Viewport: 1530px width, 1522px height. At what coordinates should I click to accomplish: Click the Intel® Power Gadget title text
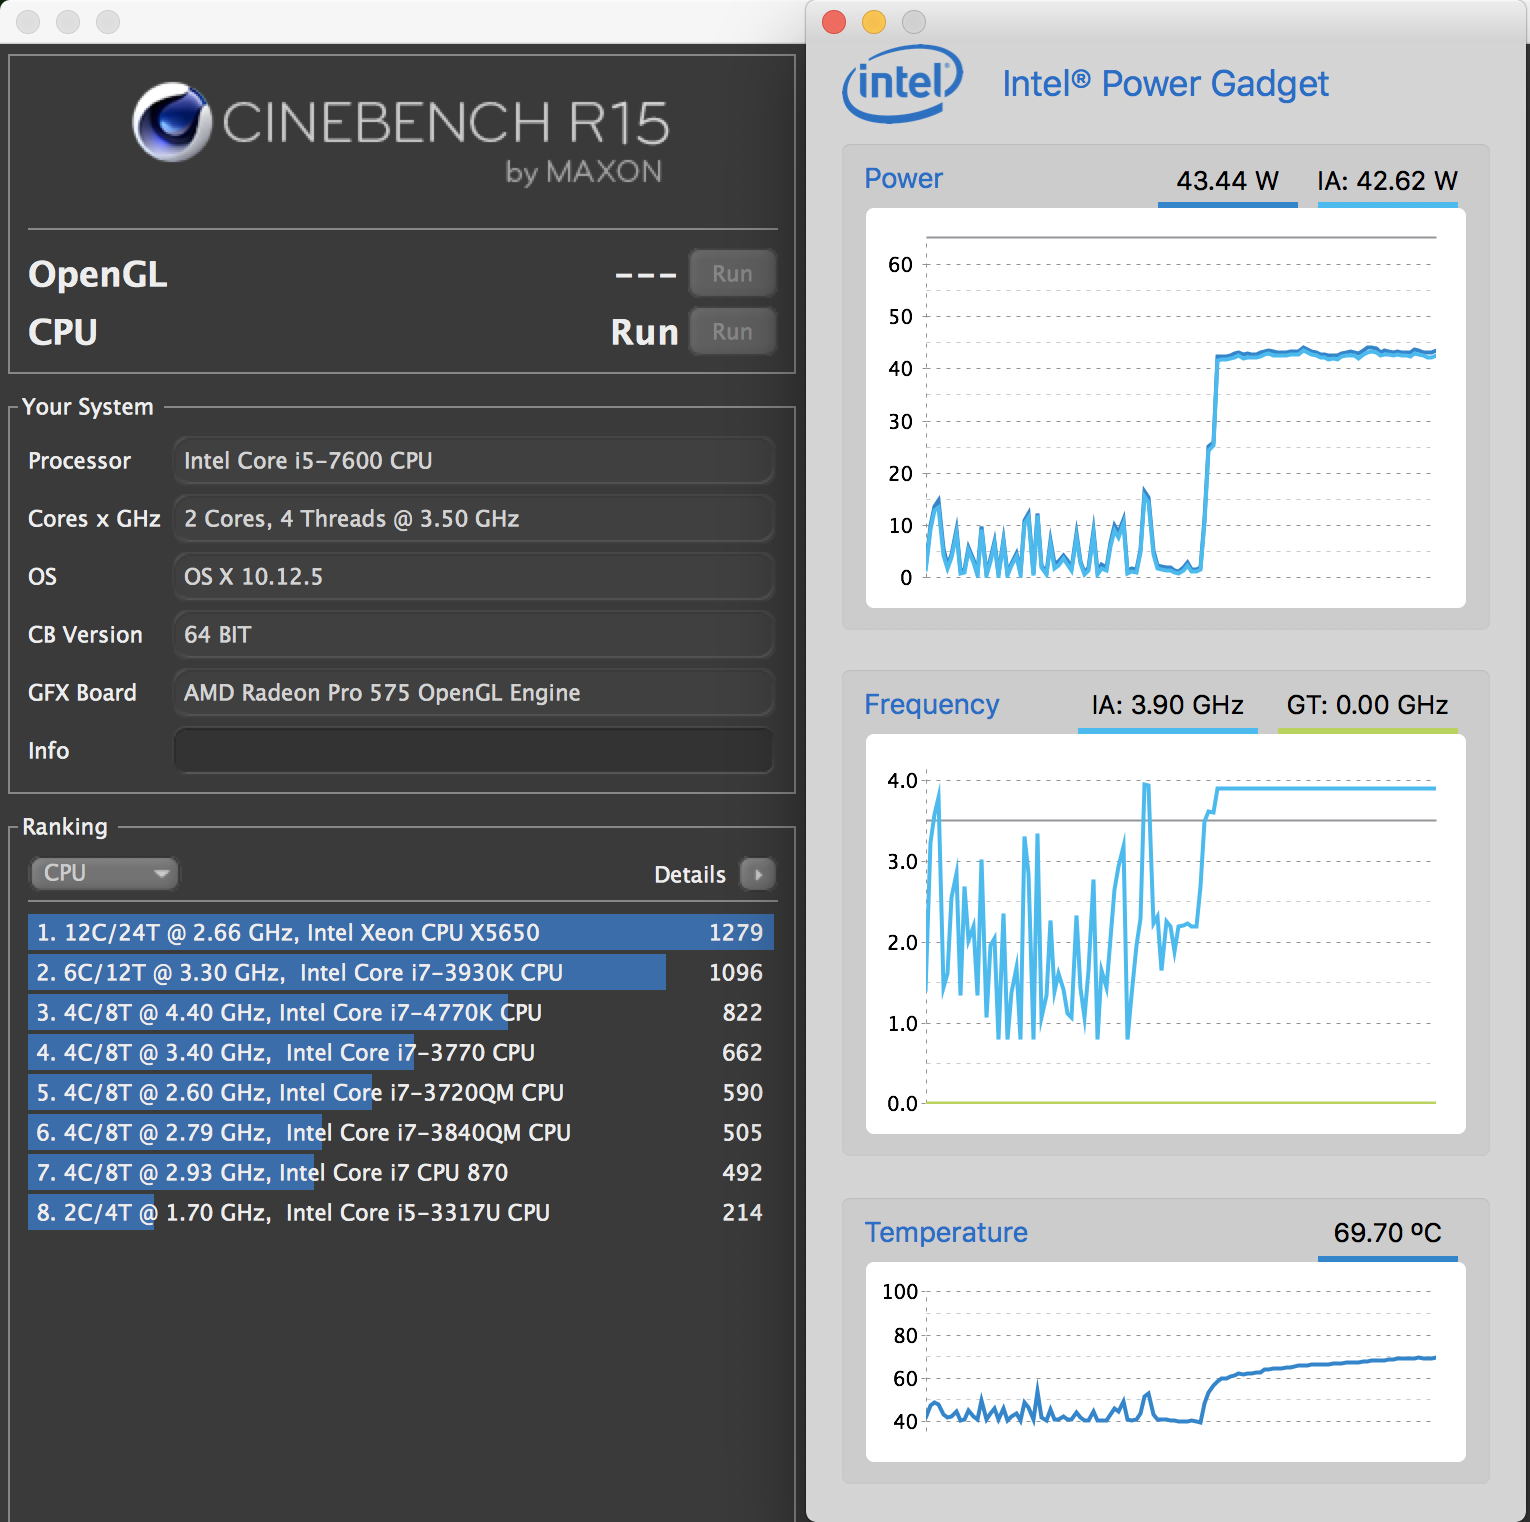click(1166, 84)
